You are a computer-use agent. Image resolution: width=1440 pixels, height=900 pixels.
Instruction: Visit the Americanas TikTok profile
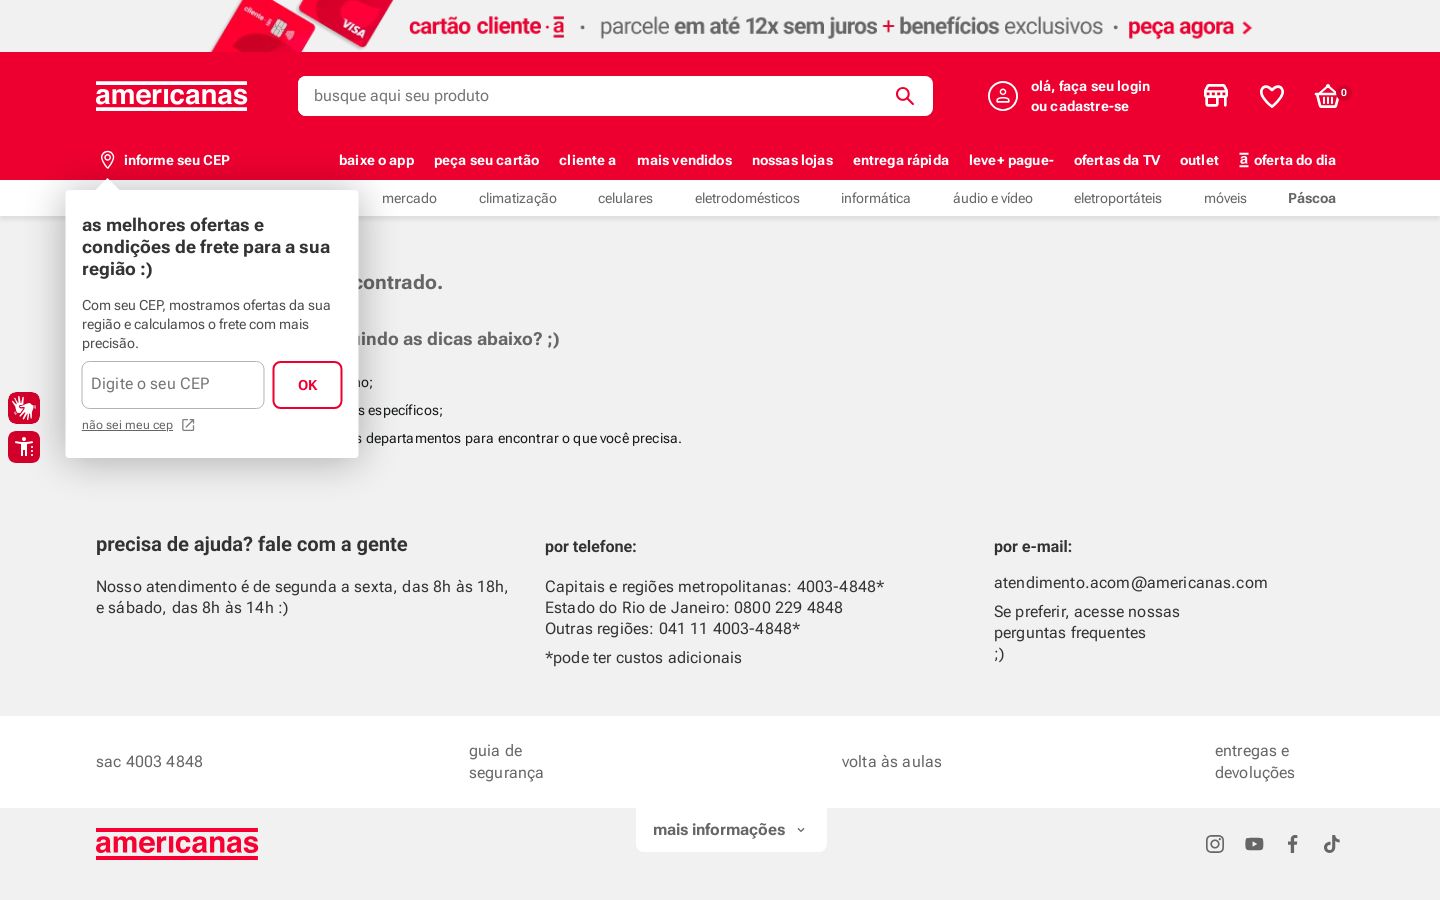click(1332, 844)
